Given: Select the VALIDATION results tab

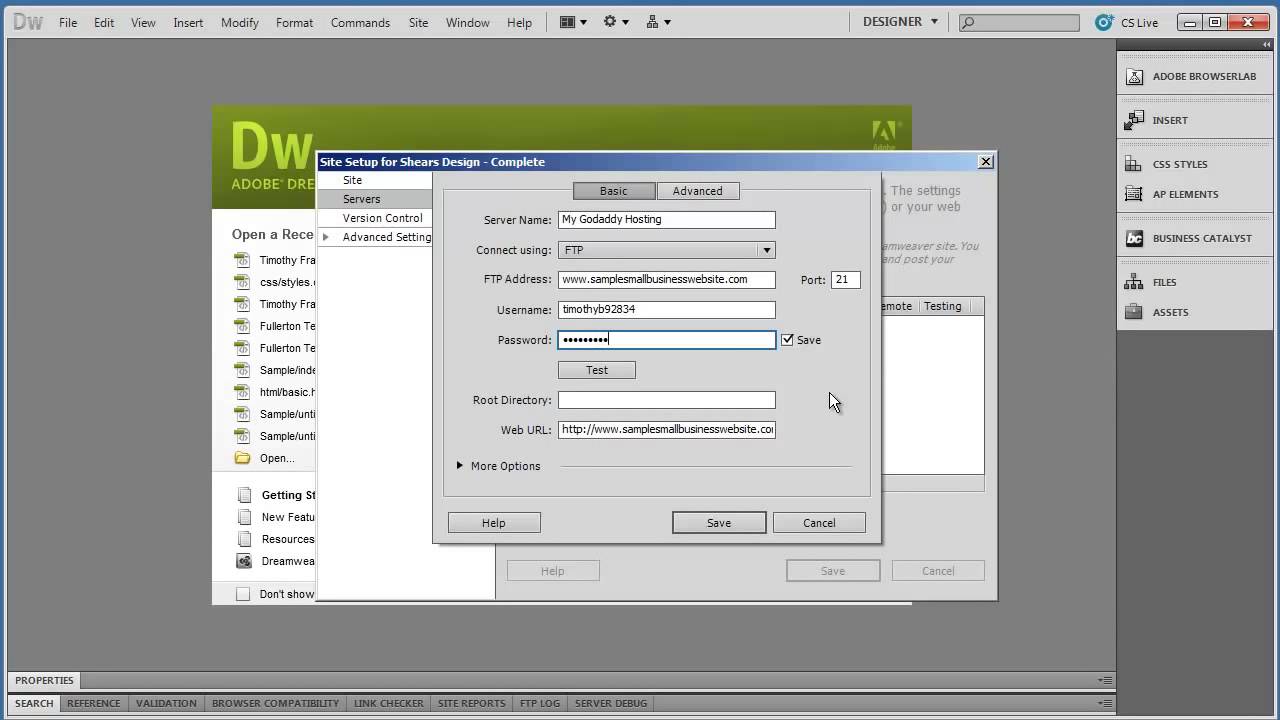Looking at the screenshot, I should 166,703.
